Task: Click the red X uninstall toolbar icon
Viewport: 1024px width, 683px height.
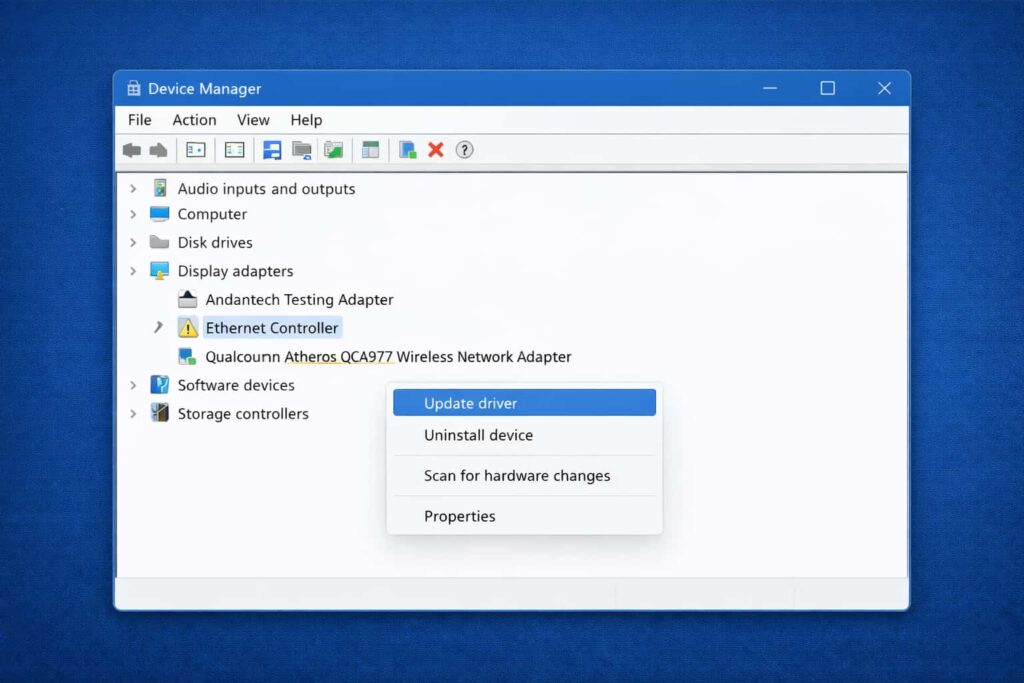Action: pyautogui.click(x=436, y=150)
